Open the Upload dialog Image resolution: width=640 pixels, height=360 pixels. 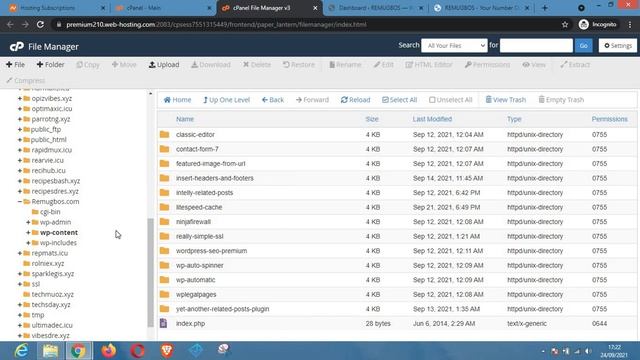(x=164, y=64)
